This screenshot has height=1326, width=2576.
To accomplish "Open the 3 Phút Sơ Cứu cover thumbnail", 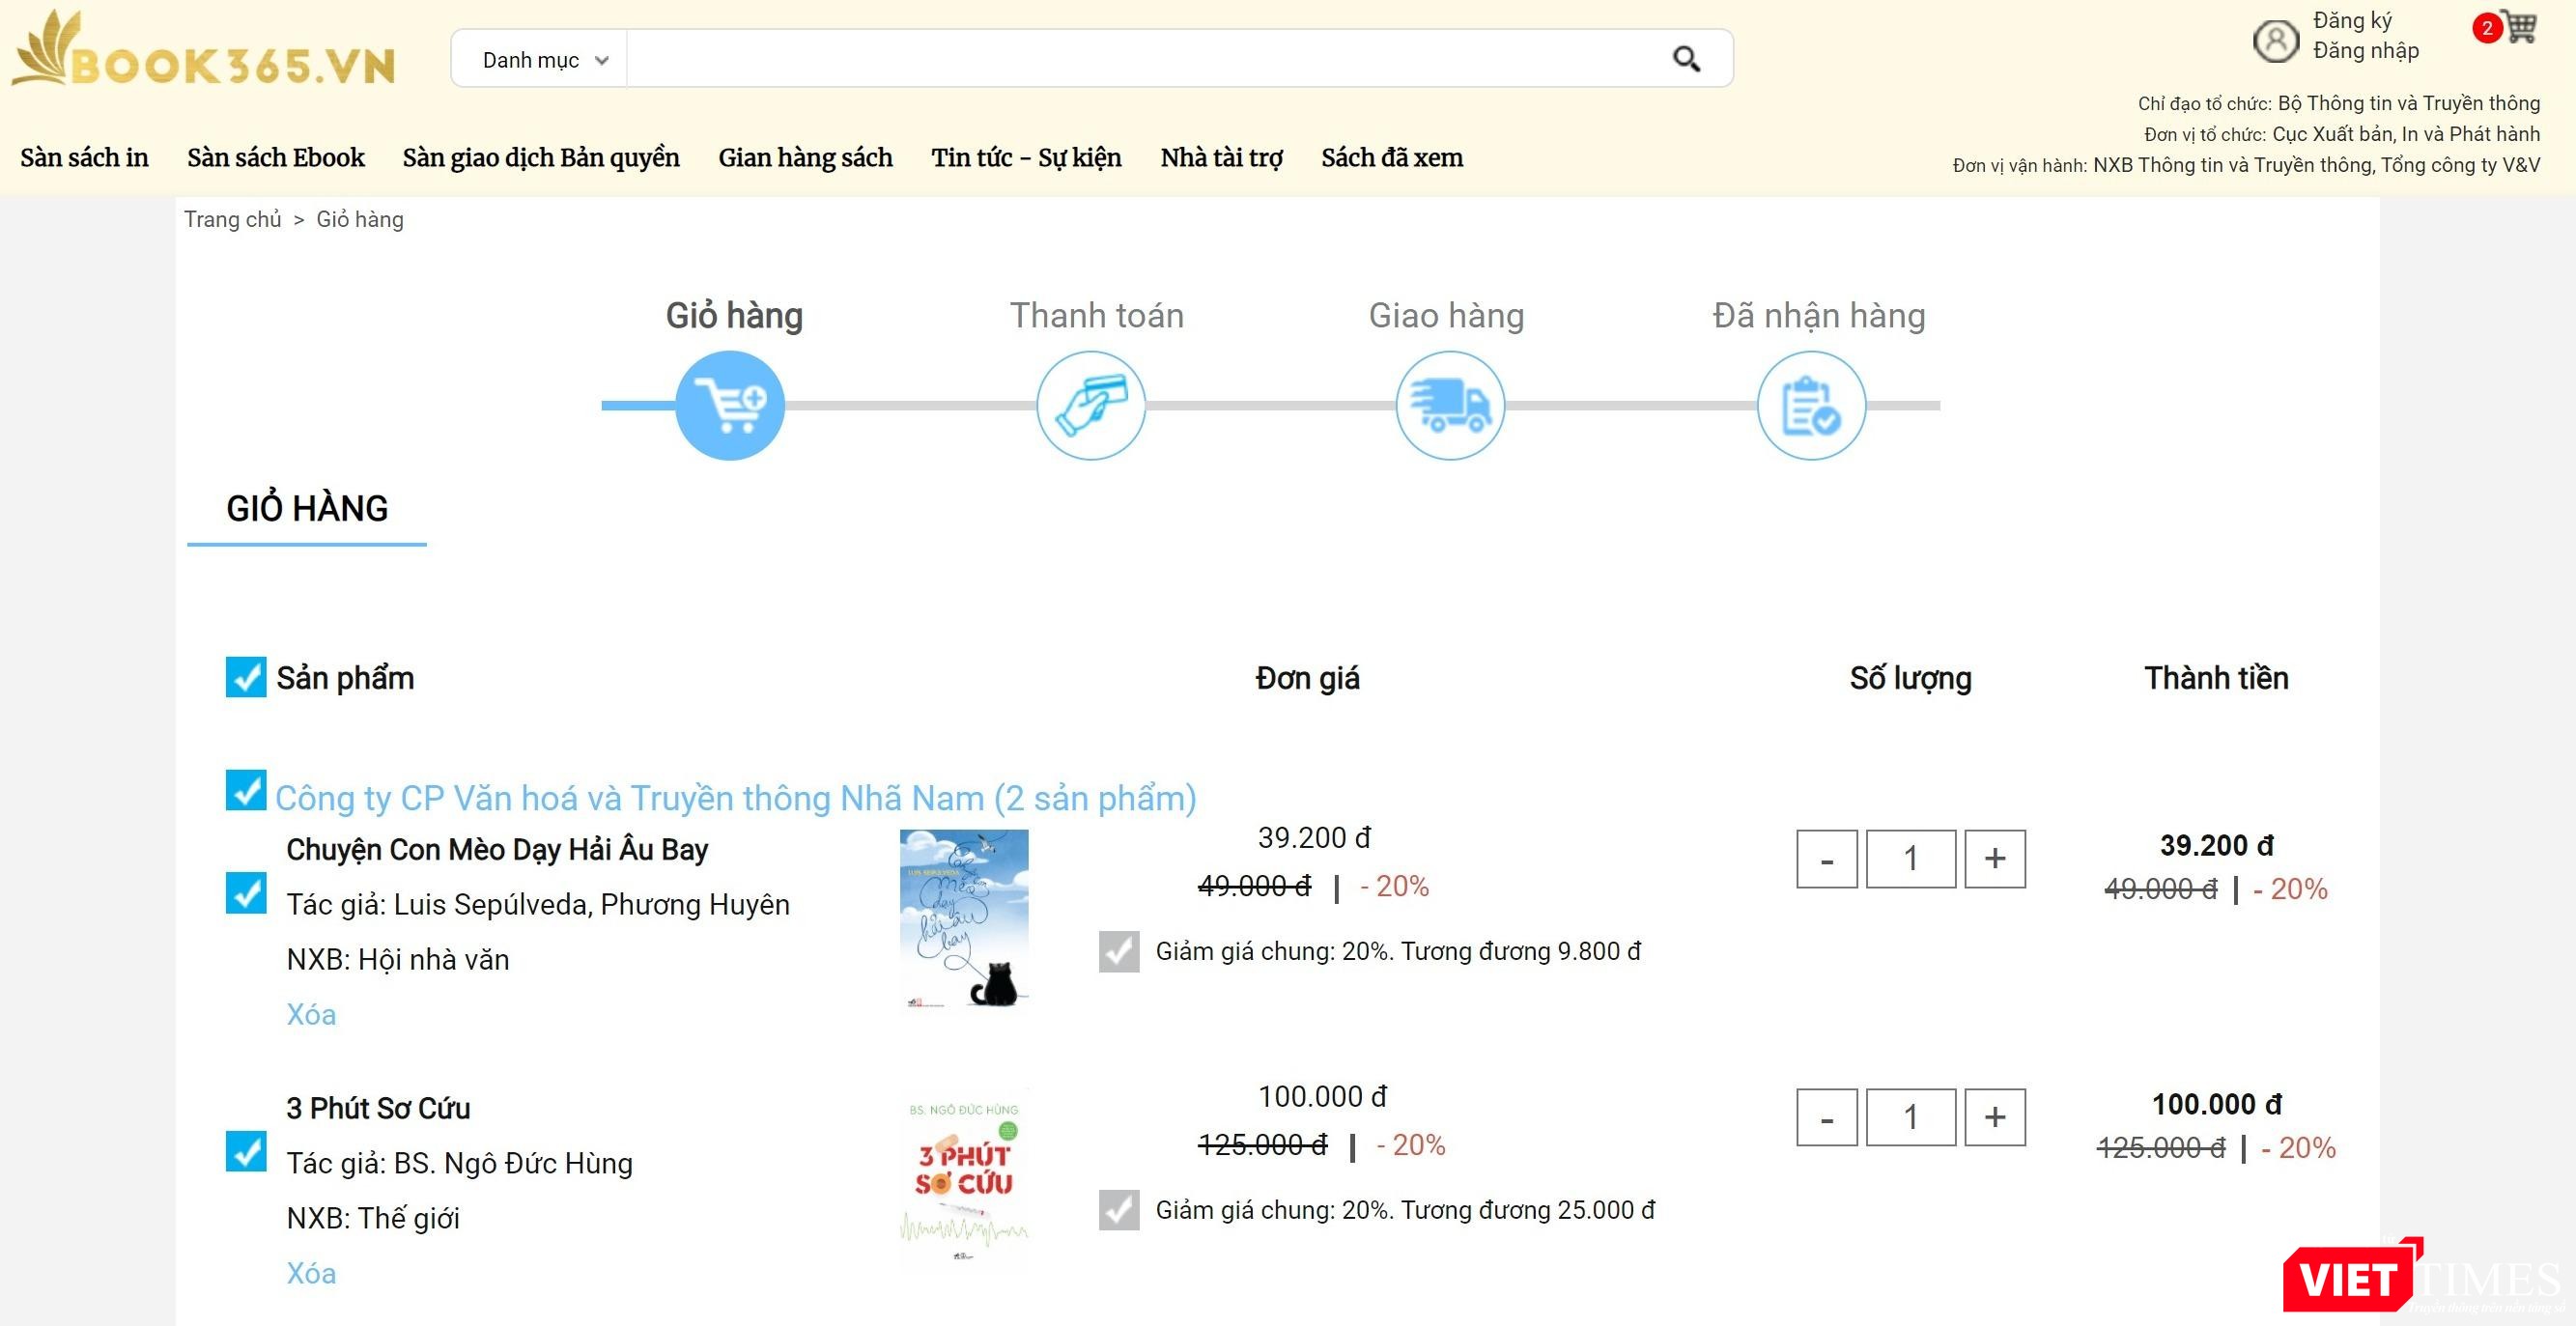I will tap(963, 1178).
